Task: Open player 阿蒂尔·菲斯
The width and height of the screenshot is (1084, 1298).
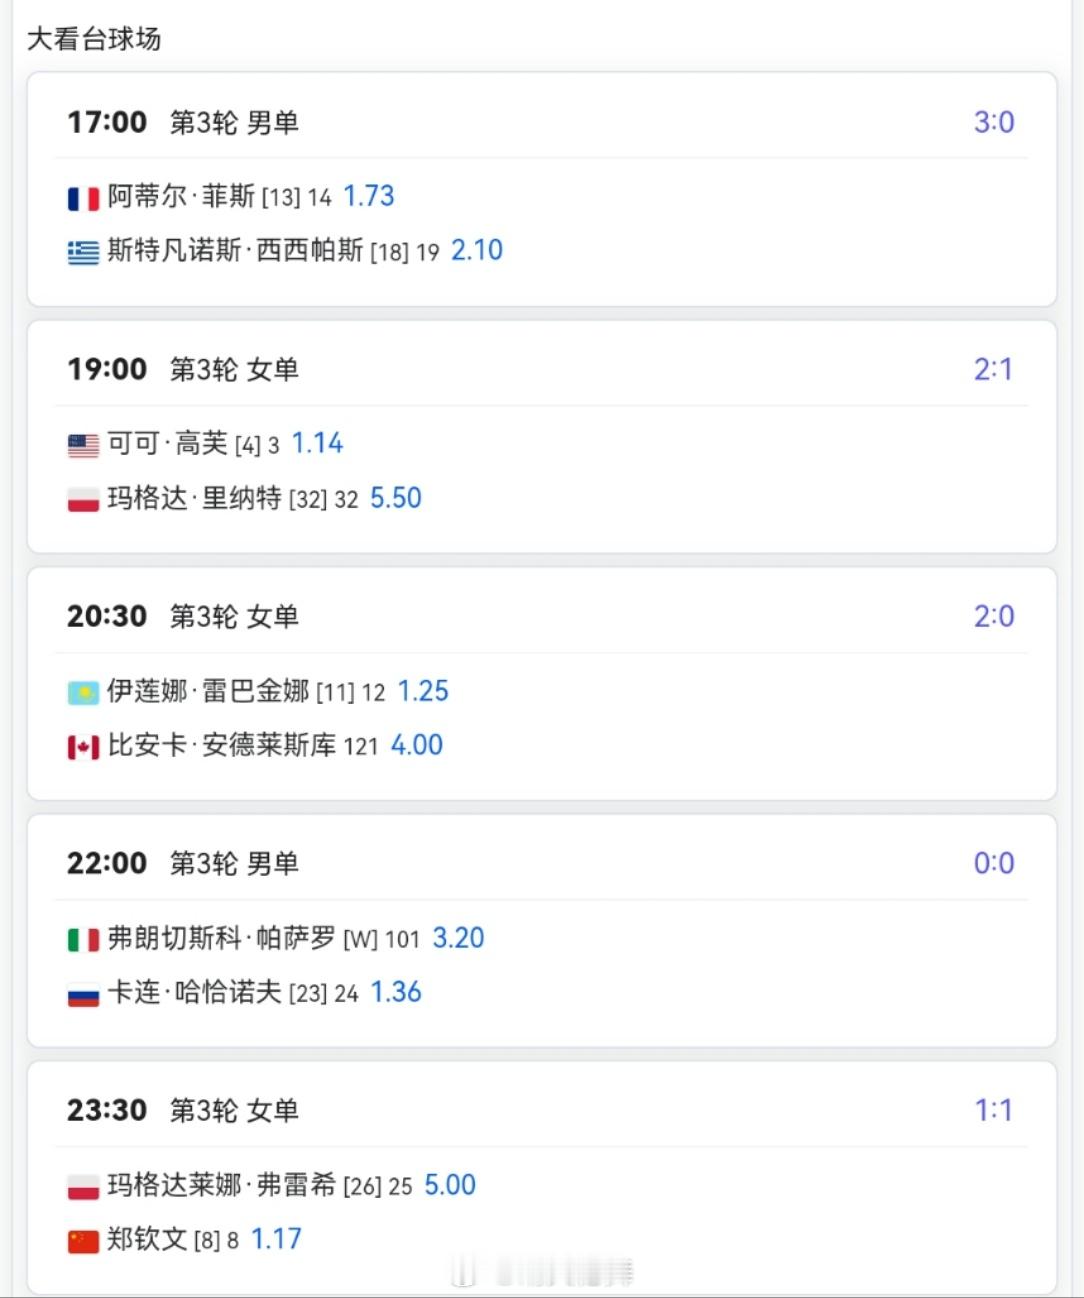Action: [181, 196]
